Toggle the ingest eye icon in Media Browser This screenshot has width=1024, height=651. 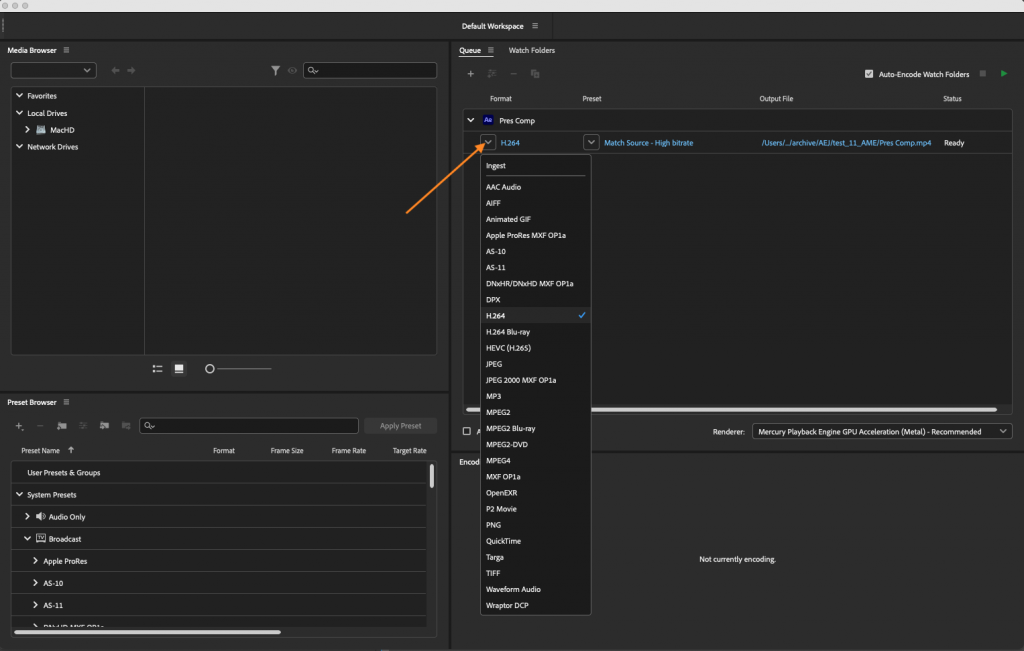292,70
